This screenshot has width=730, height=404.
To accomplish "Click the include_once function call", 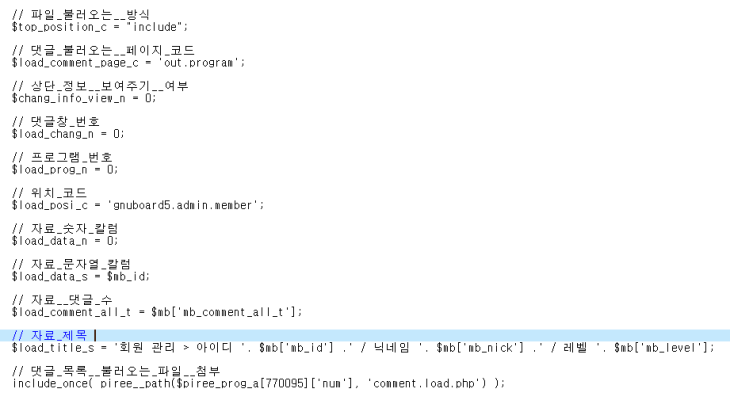I will click(258, 384).
